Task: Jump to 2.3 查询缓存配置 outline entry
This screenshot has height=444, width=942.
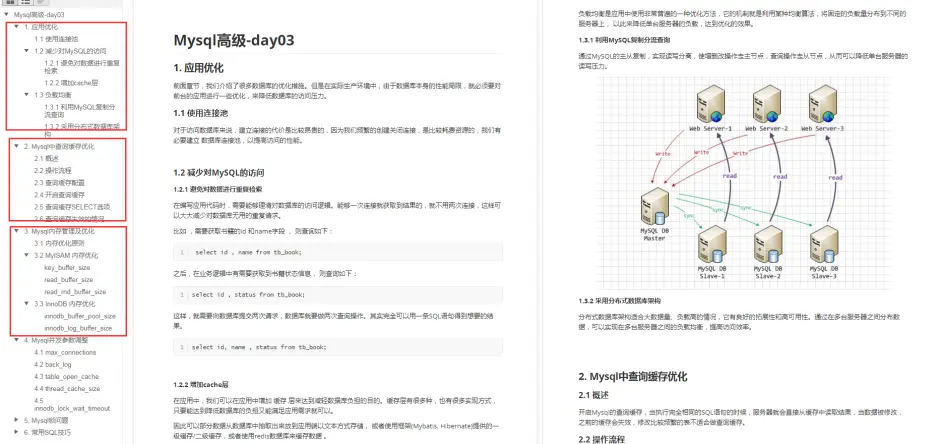Action: point(59,183)
